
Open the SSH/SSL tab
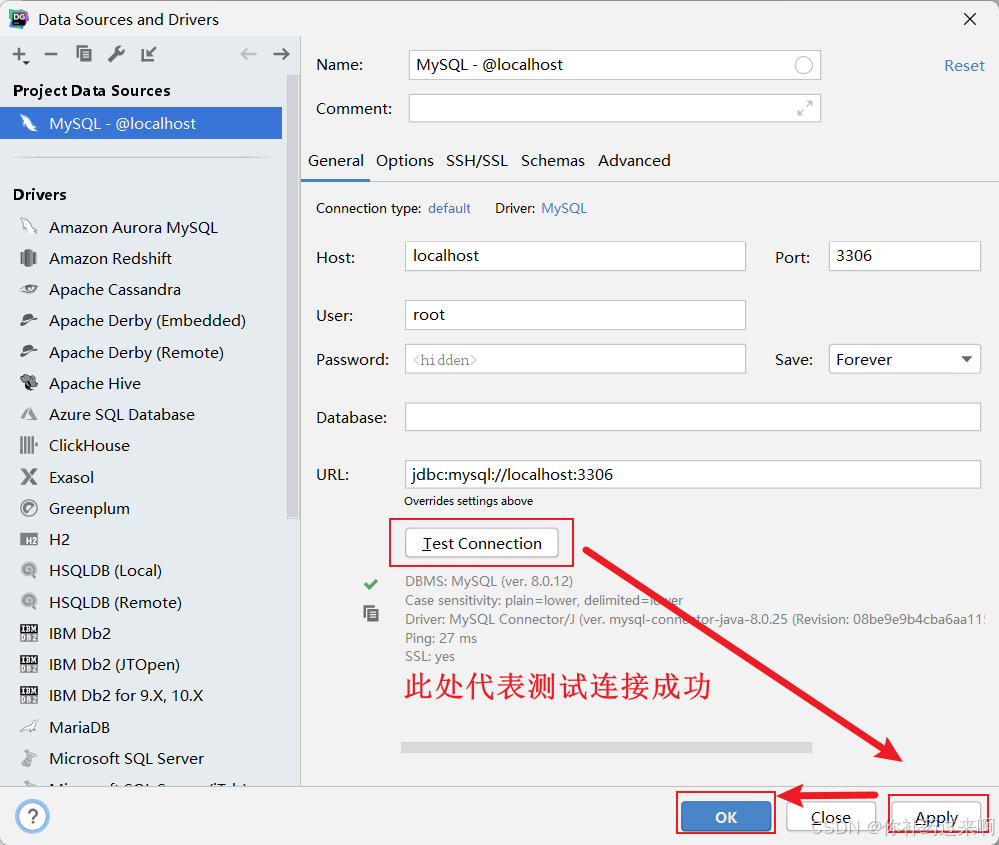pos(477,161)
